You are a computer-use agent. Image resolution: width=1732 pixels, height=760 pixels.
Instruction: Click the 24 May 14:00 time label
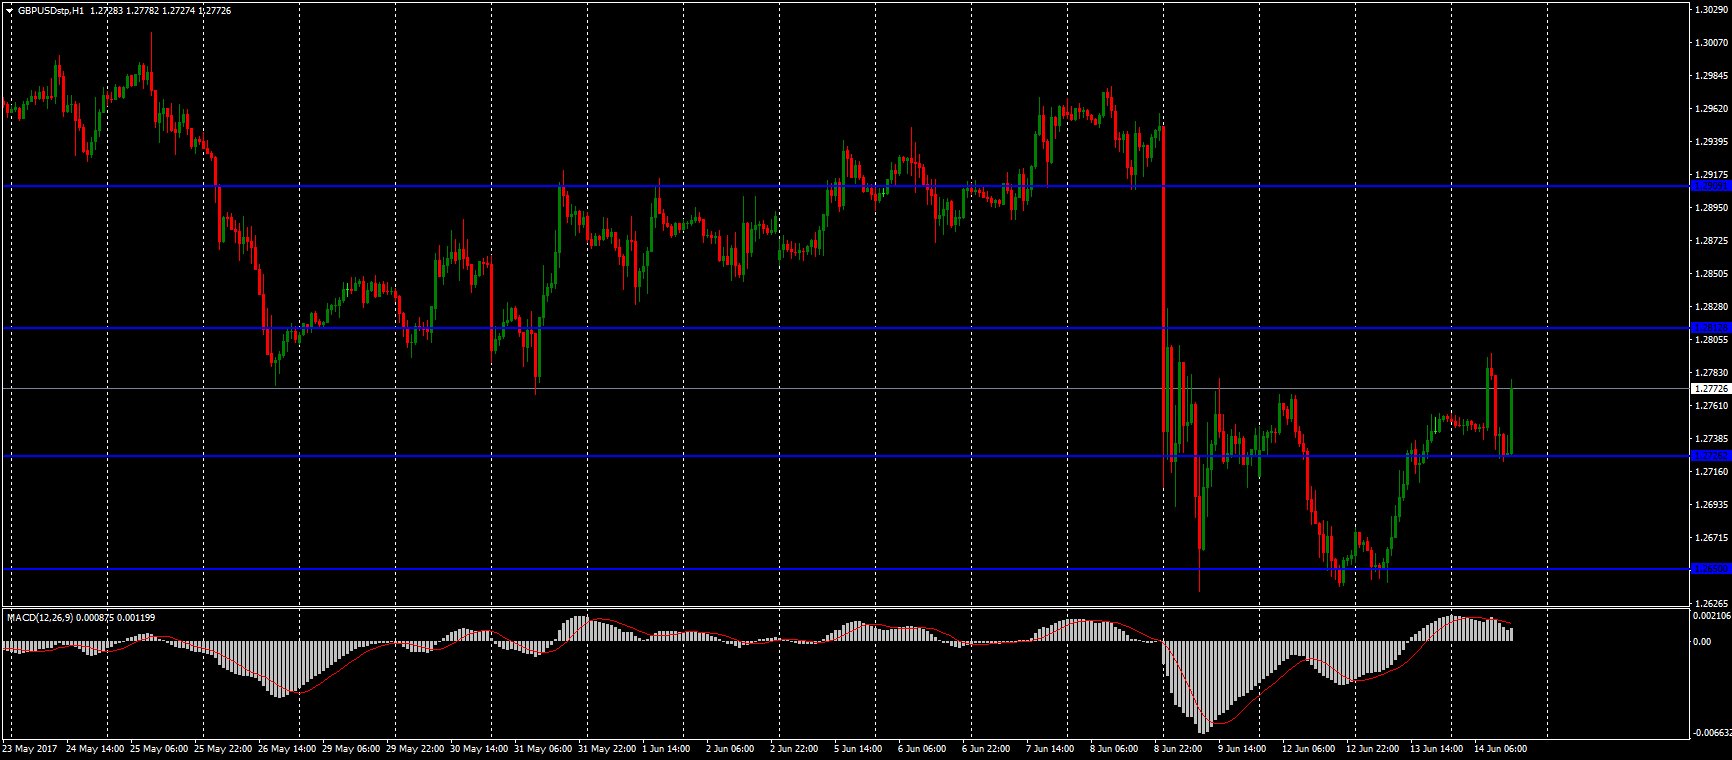[x=97, y=749]
